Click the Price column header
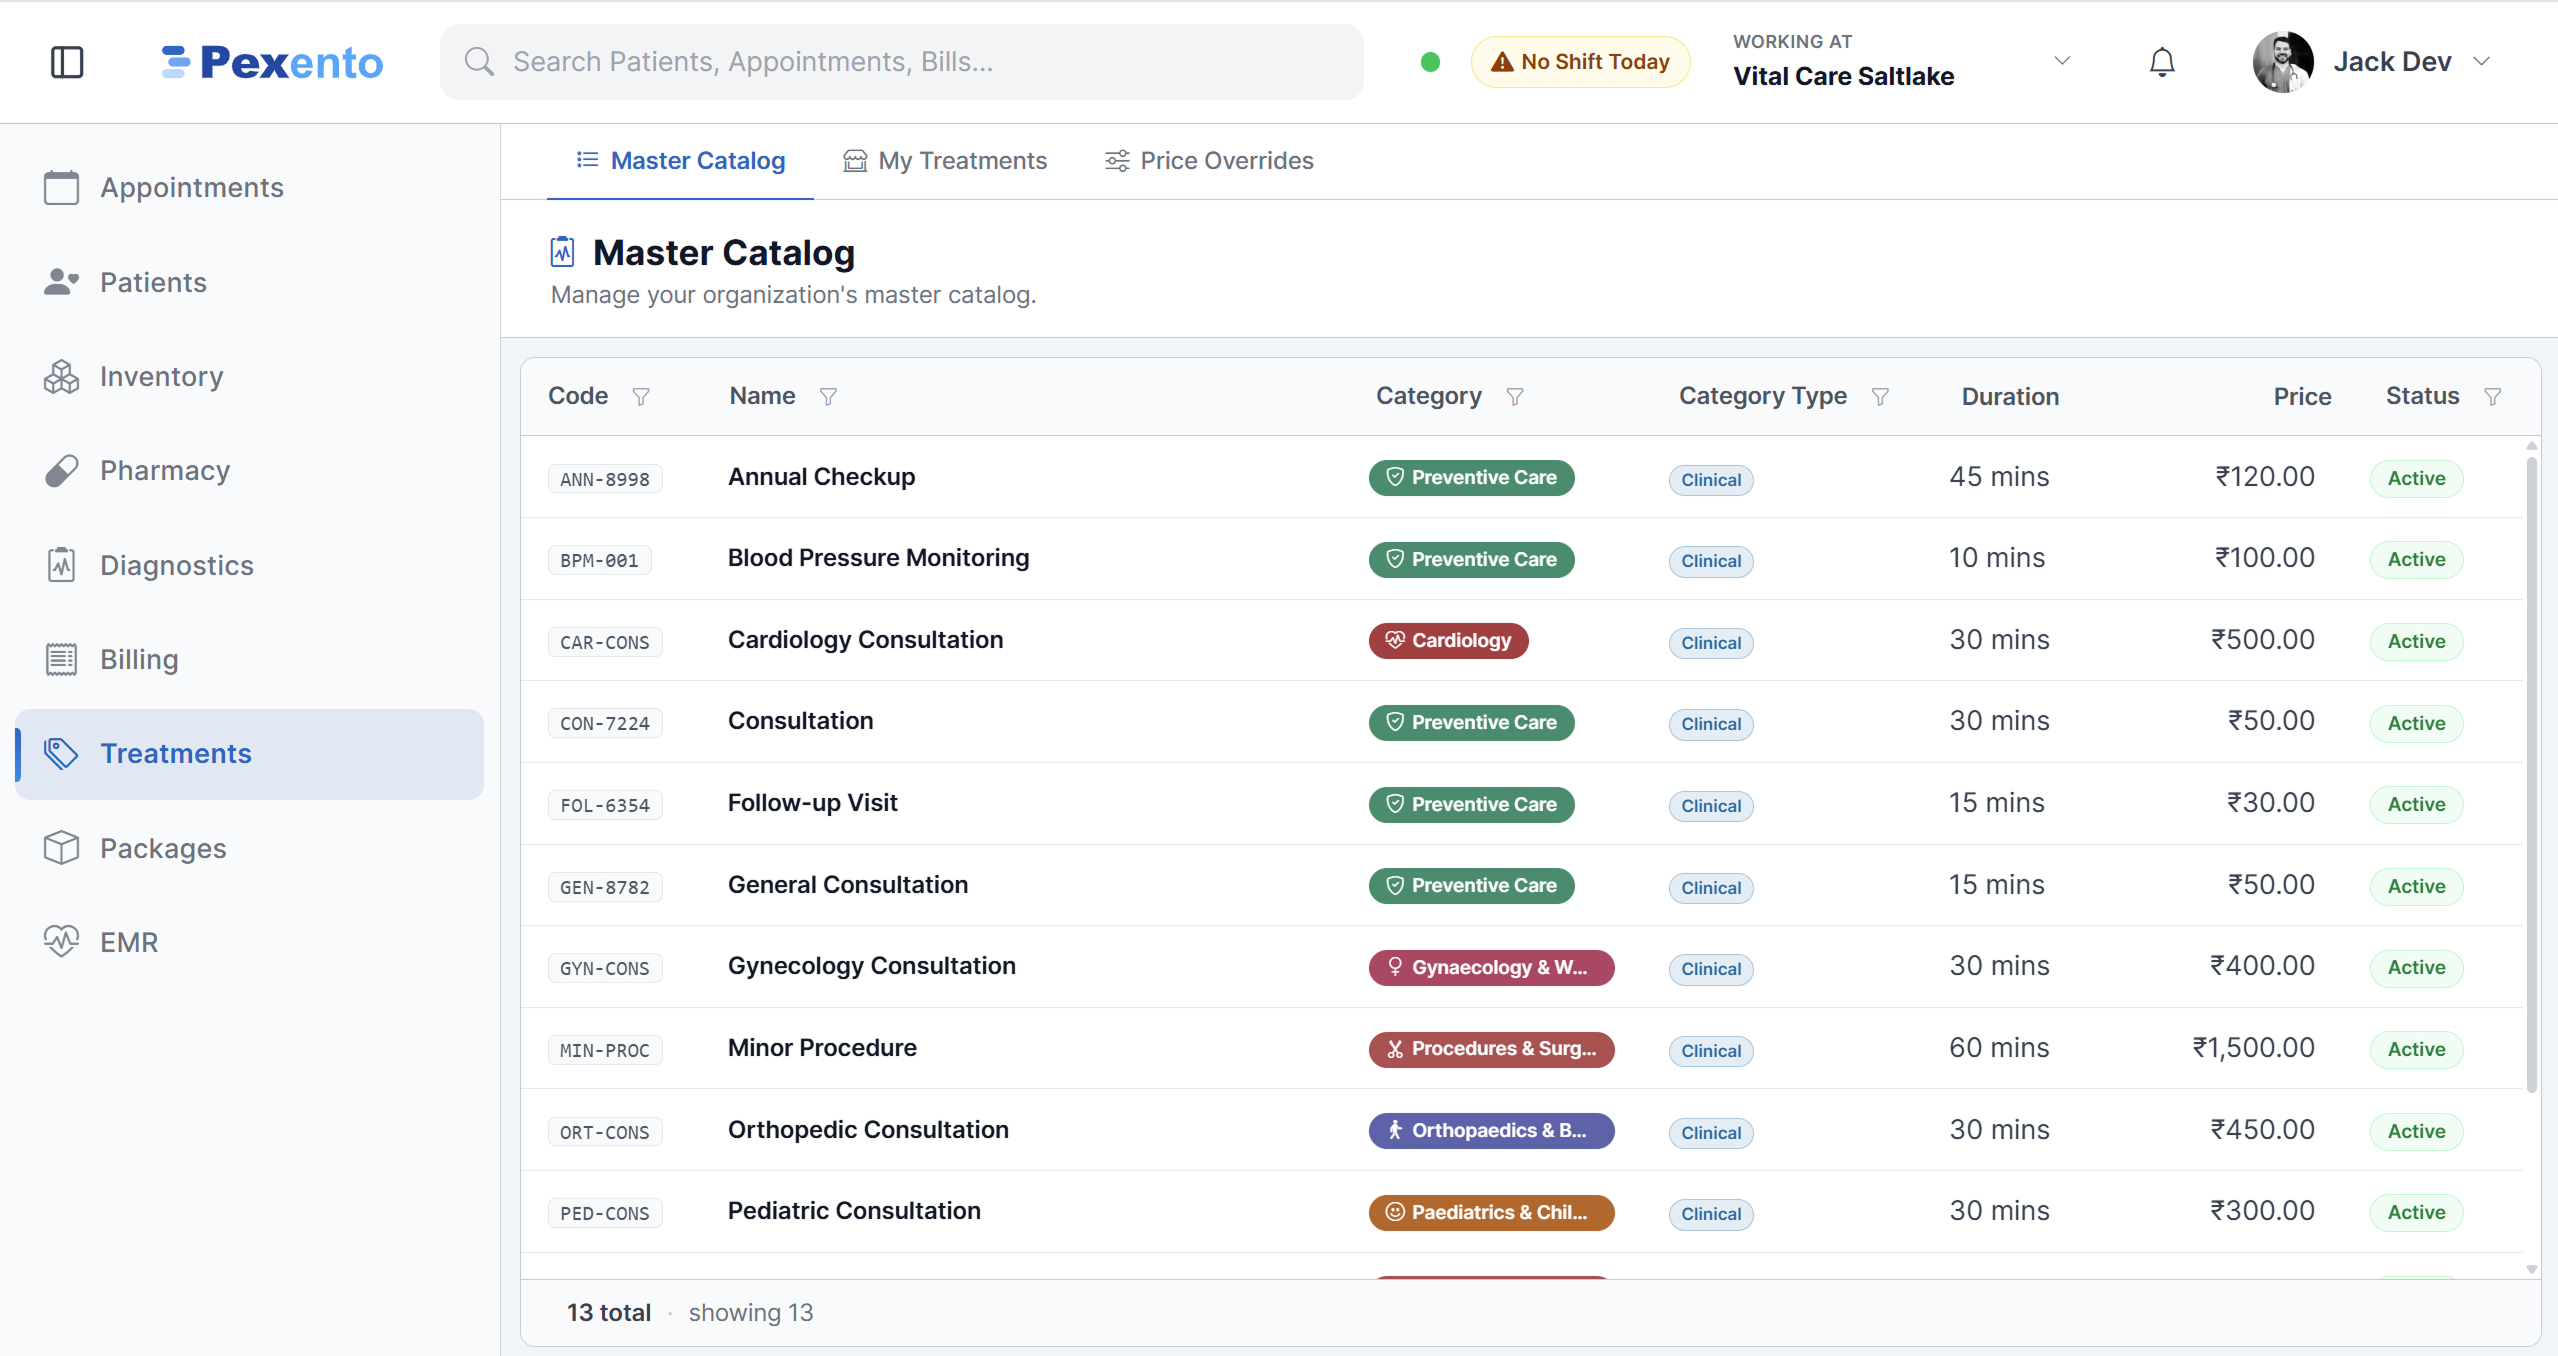 2302,397
